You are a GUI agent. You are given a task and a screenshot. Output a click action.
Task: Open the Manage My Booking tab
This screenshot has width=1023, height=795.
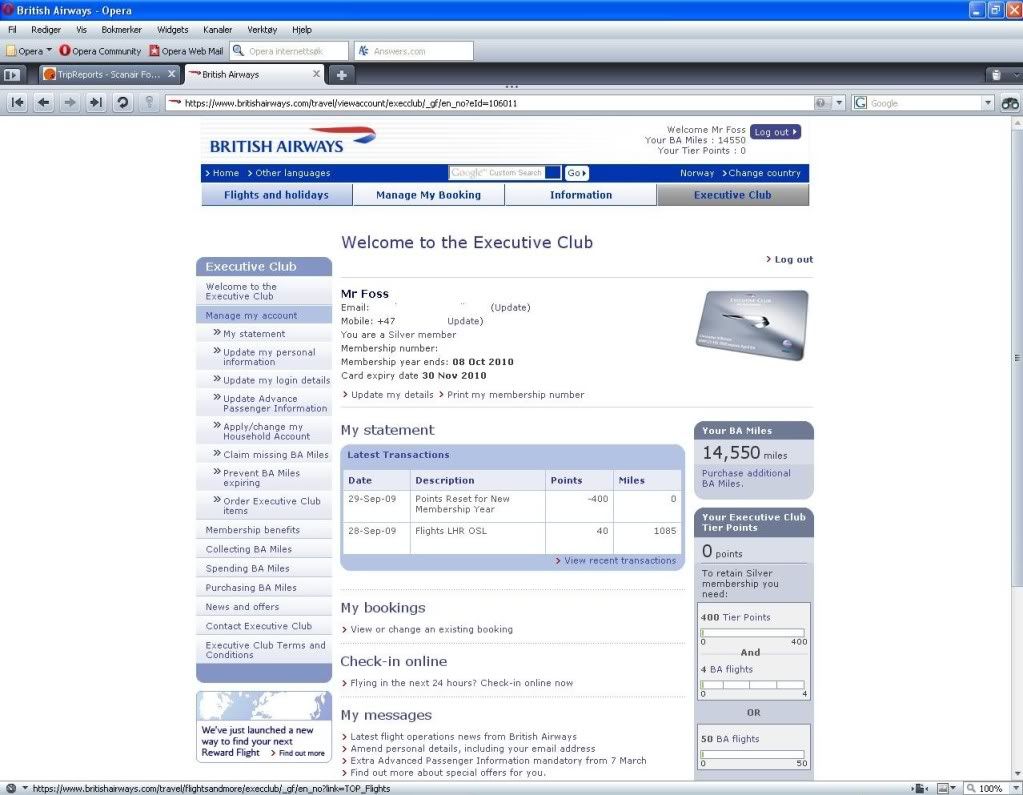point(429,194)
